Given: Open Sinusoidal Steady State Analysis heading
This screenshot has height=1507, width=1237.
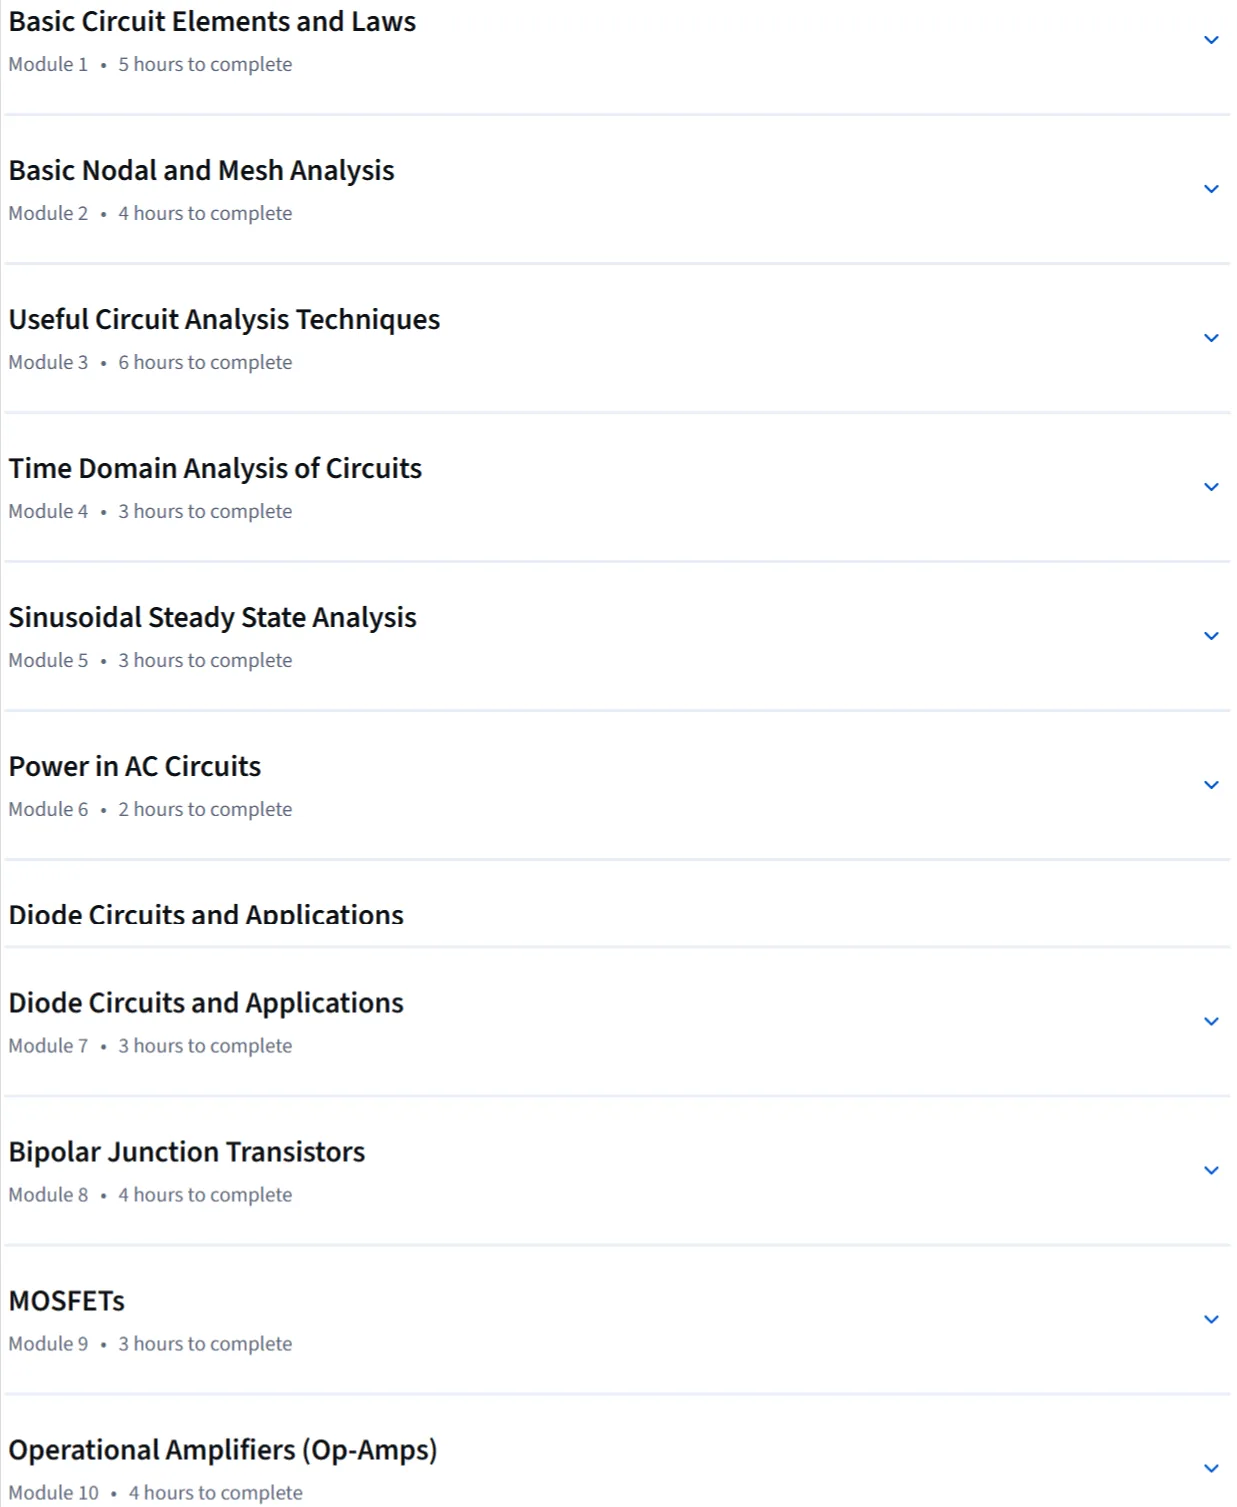Looking at the screenshot, I should (212, 618).
